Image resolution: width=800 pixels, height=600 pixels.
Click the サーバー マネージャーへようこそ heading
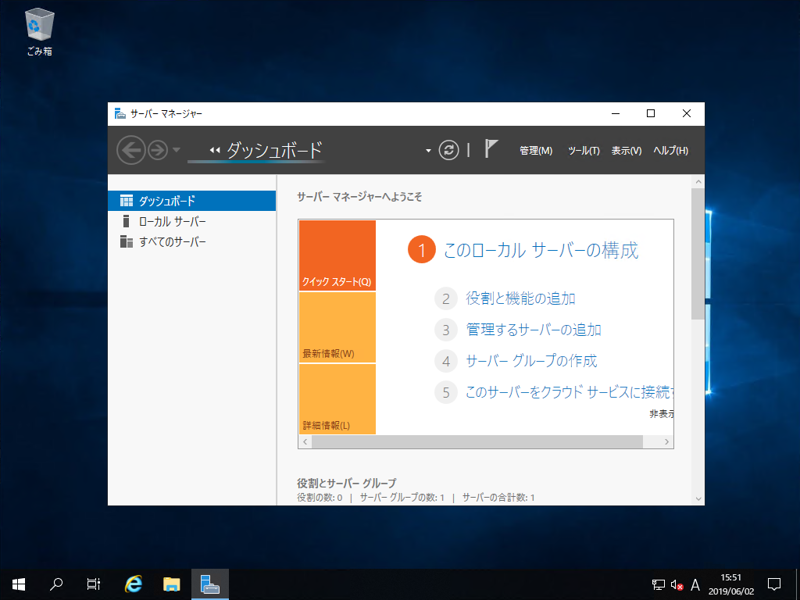click(x=359, y=197)
